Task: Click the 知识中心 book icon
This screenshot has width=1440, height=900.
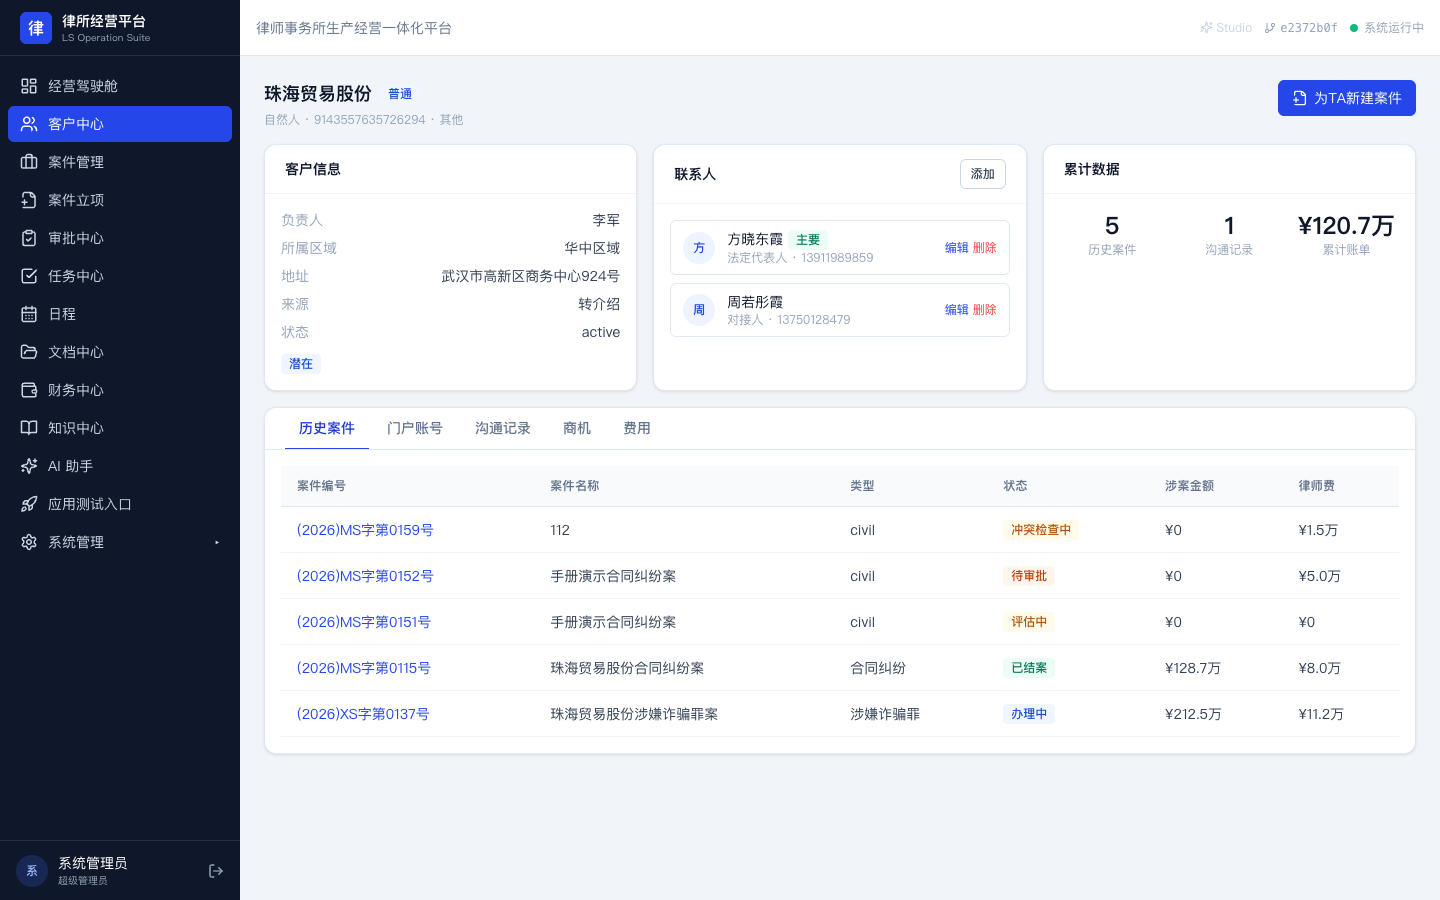Action: pyautogui.click(x=29, y=428)
